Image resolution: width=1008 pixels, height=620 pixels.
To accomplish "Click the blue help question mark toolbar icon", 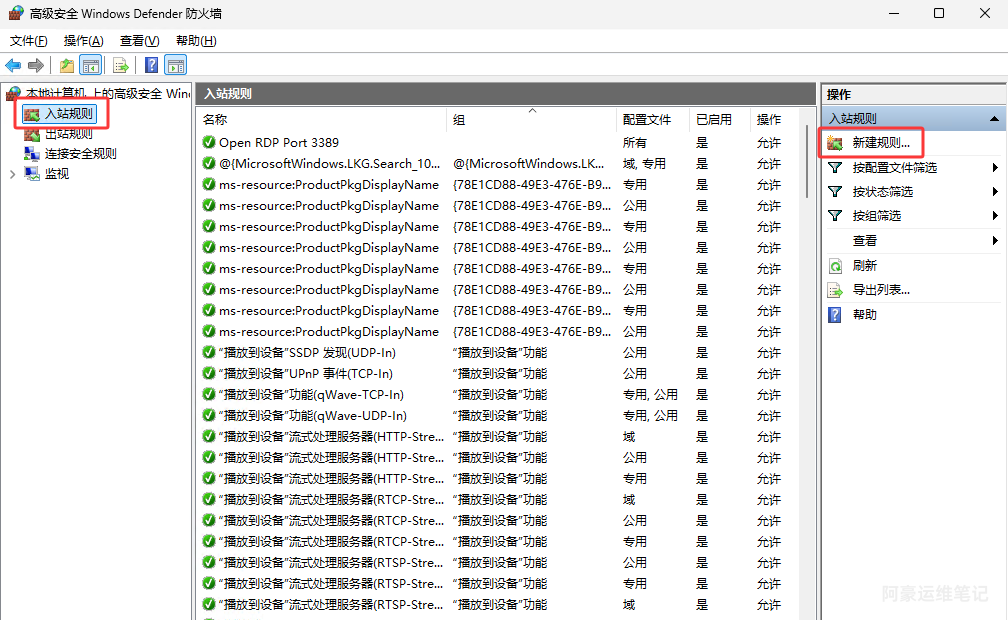I will 151,66.
